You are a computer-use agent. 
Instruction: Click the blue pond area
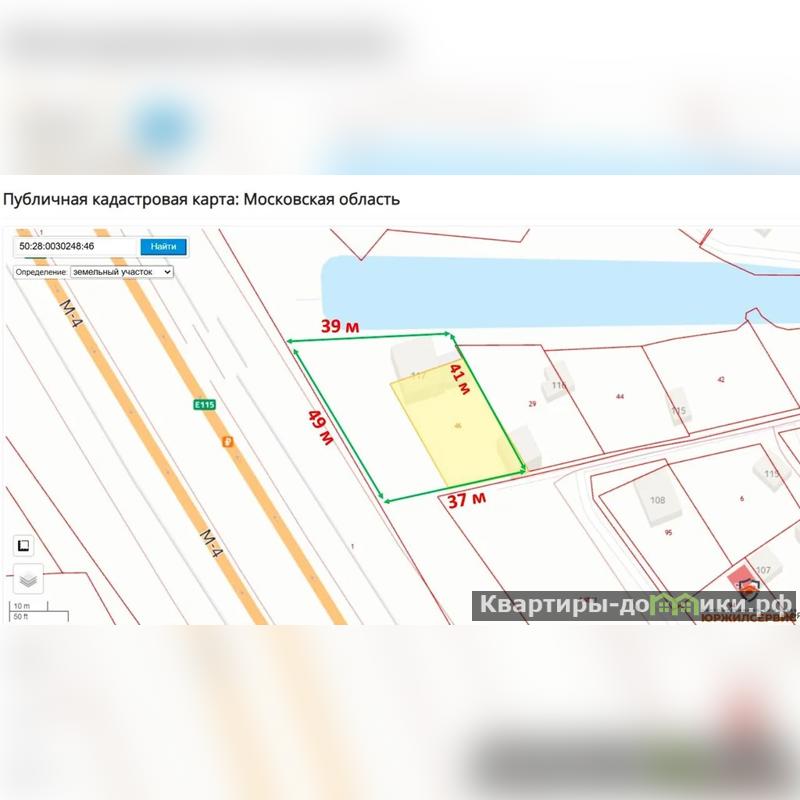pos(559,293)
